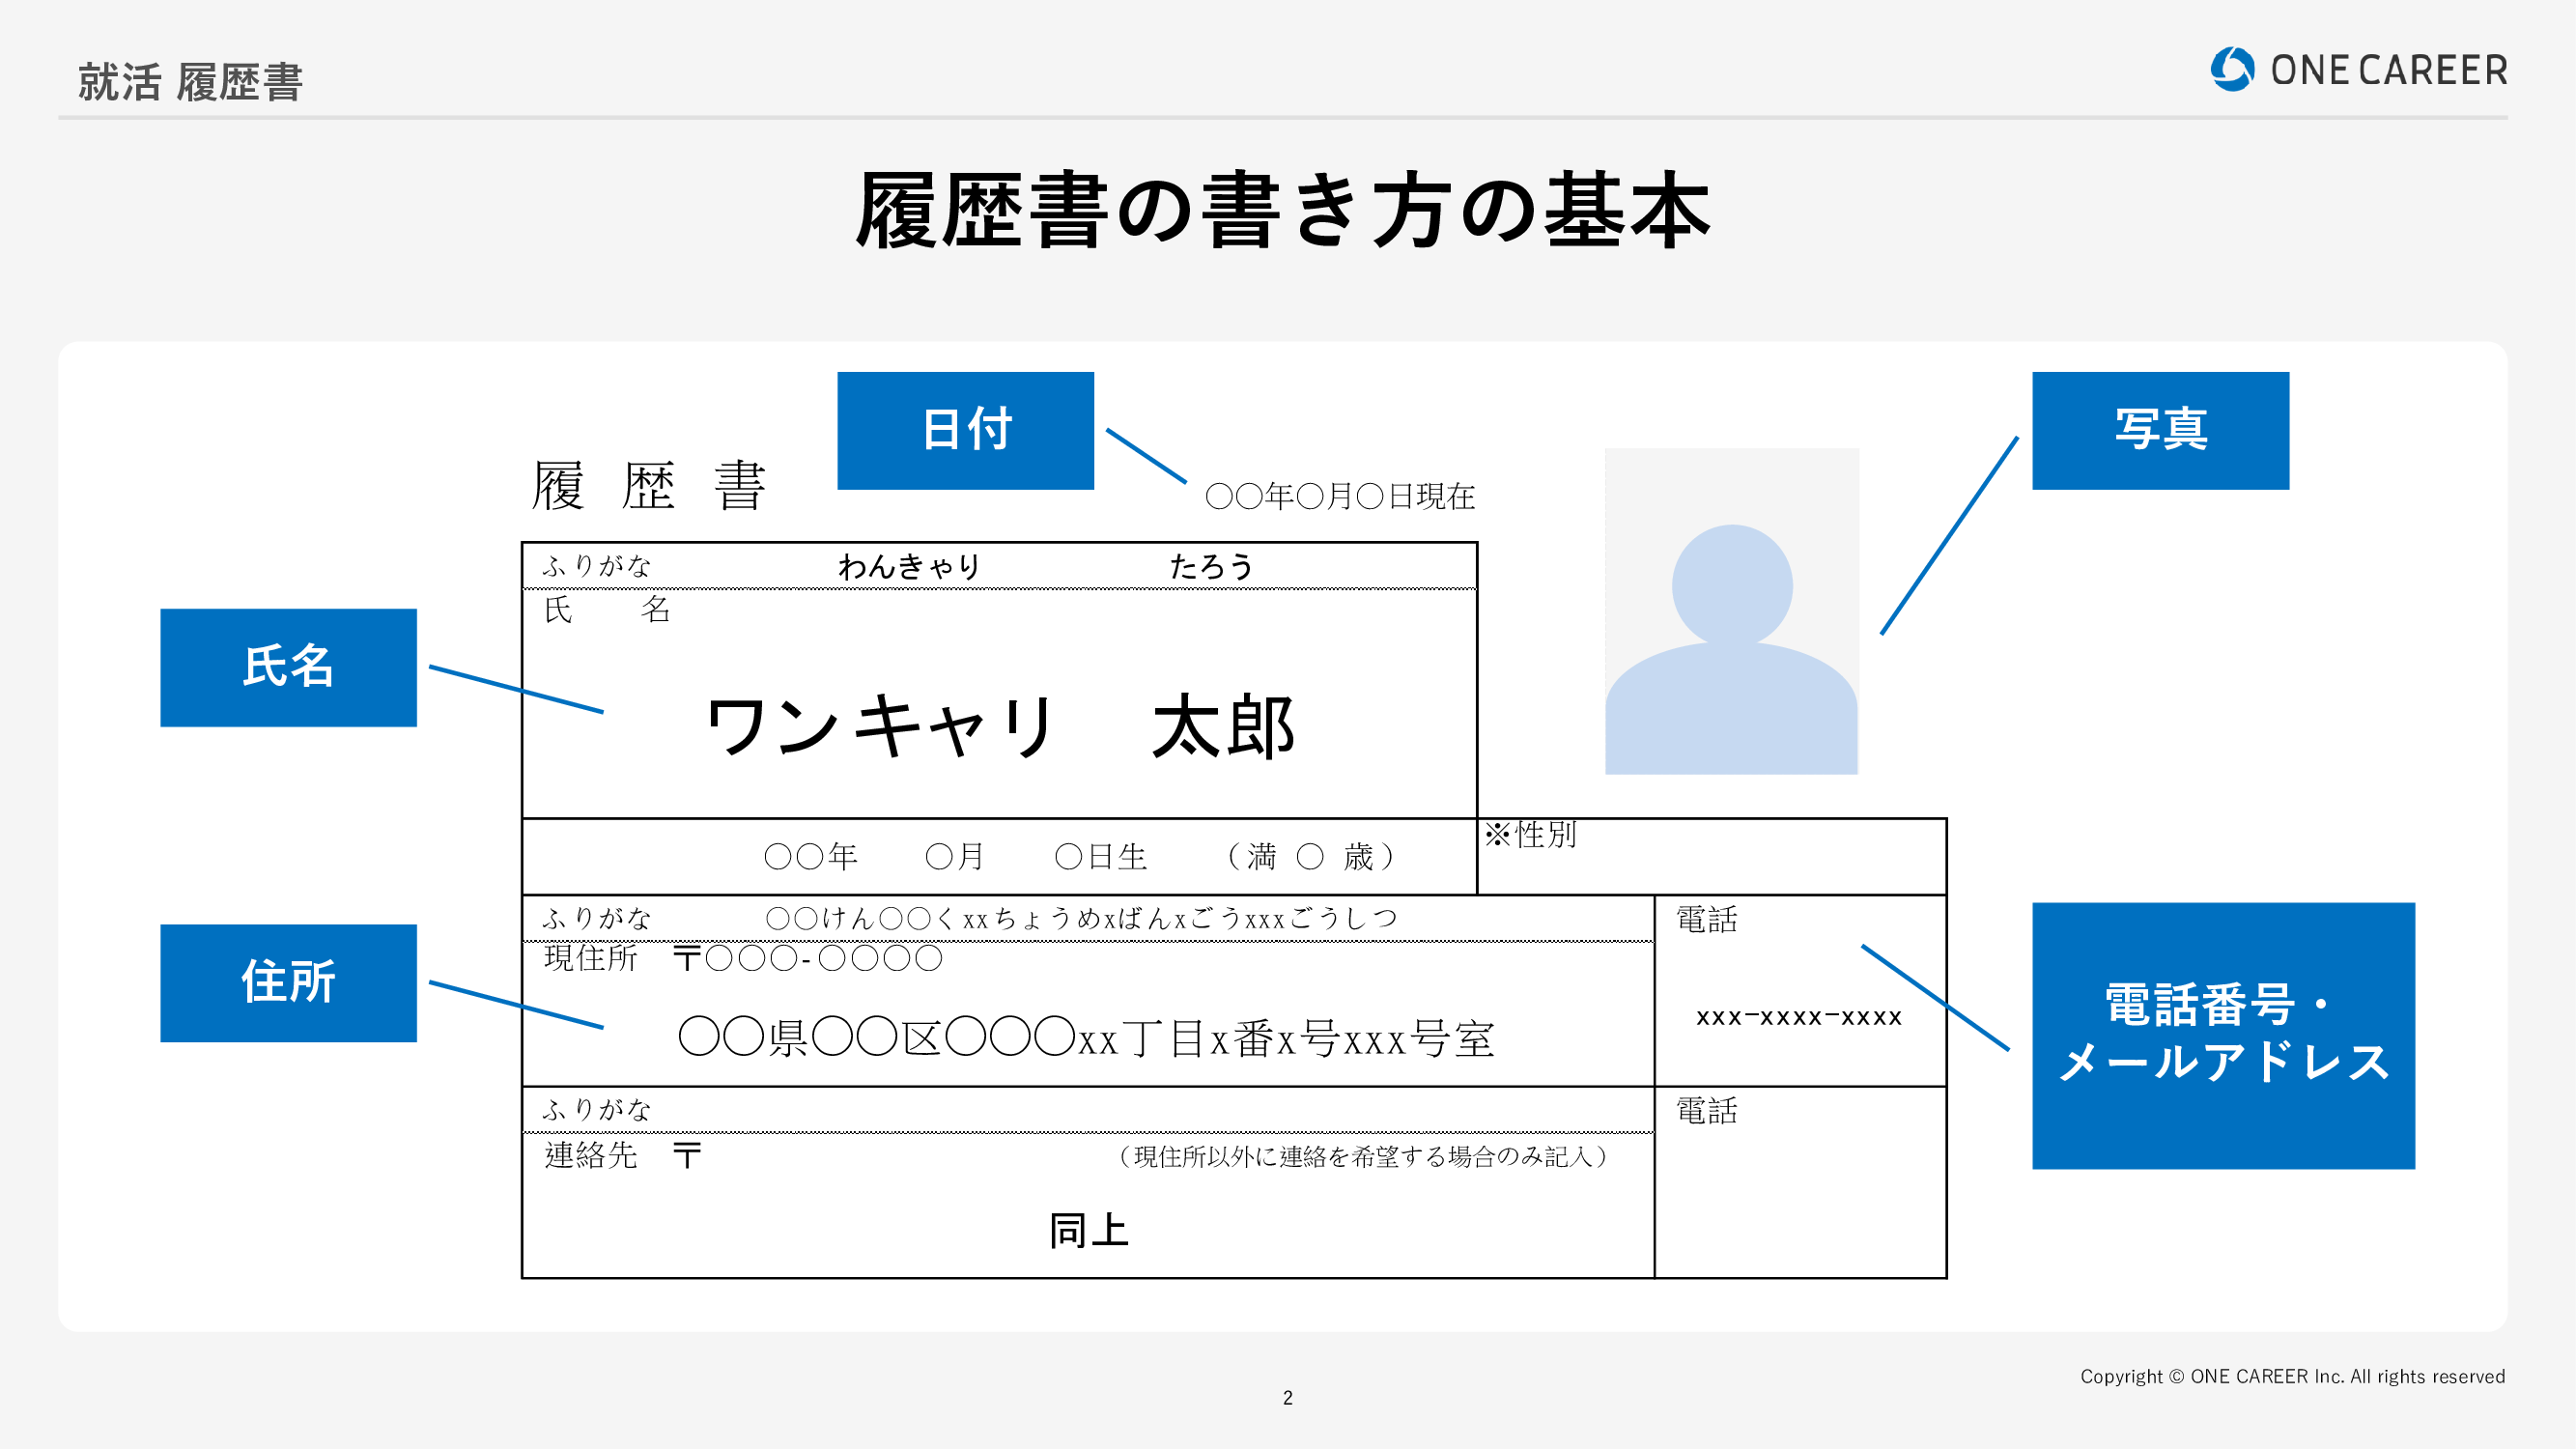Viewport: 2576px width, 1449px height.
Task: Select the blue 写真 label box
Action: (2160, 430)
